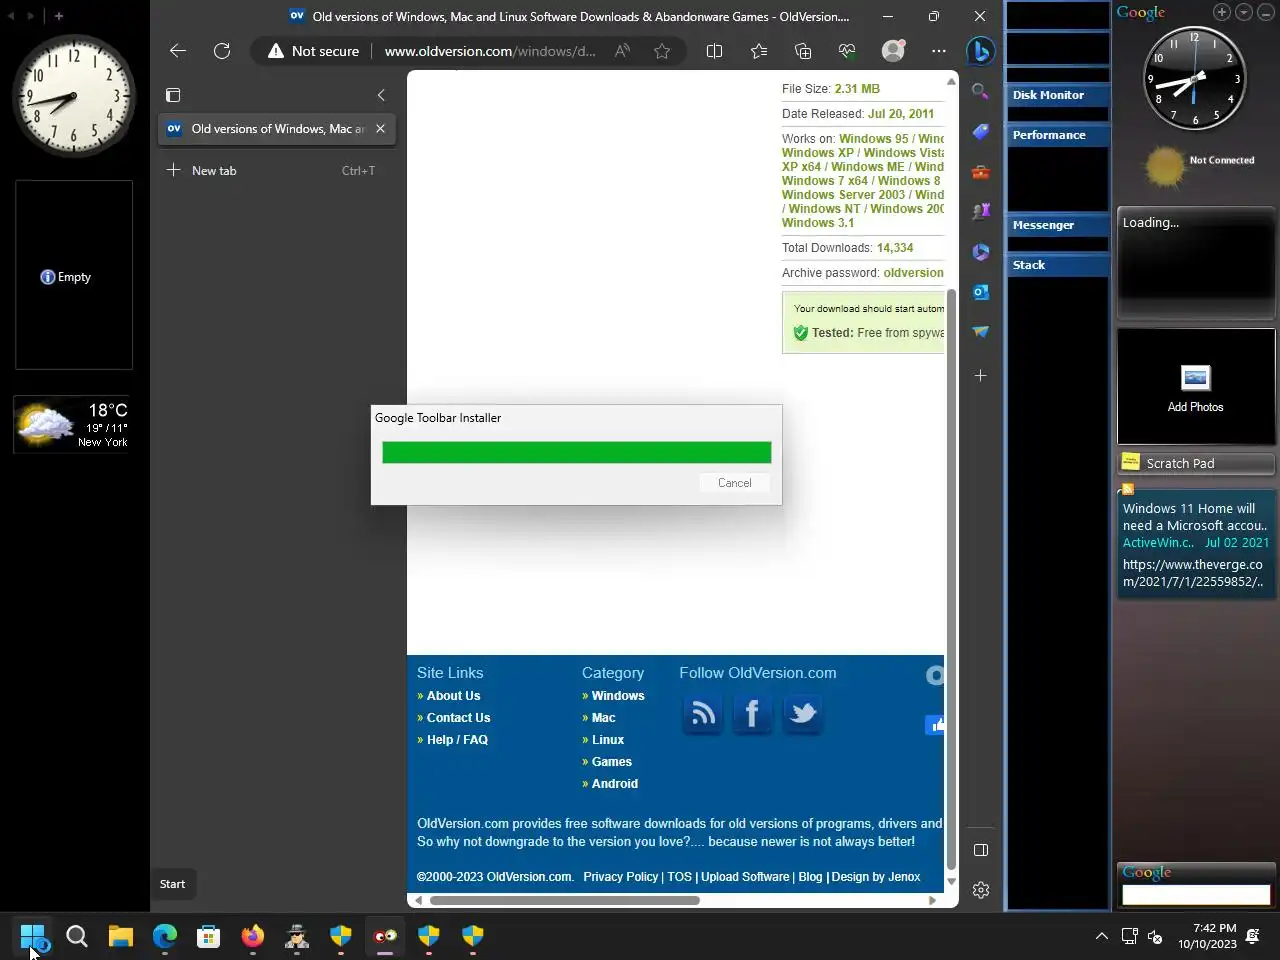
Task: Minimize the Google Desktop sidebar
Action: point(1265,12)
